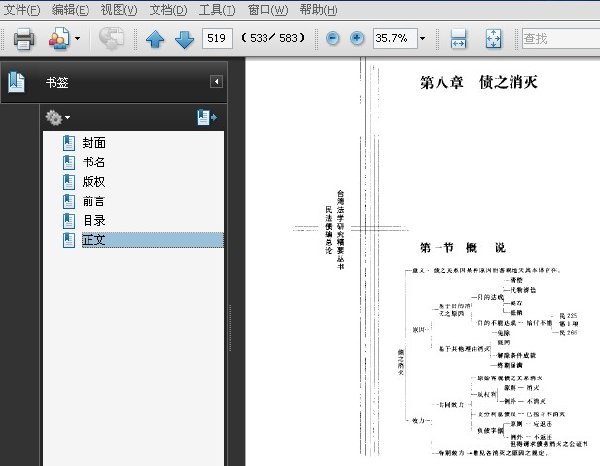
Task: Expand the collaborate icon dropdown arrow
Action: pos(77,38)
